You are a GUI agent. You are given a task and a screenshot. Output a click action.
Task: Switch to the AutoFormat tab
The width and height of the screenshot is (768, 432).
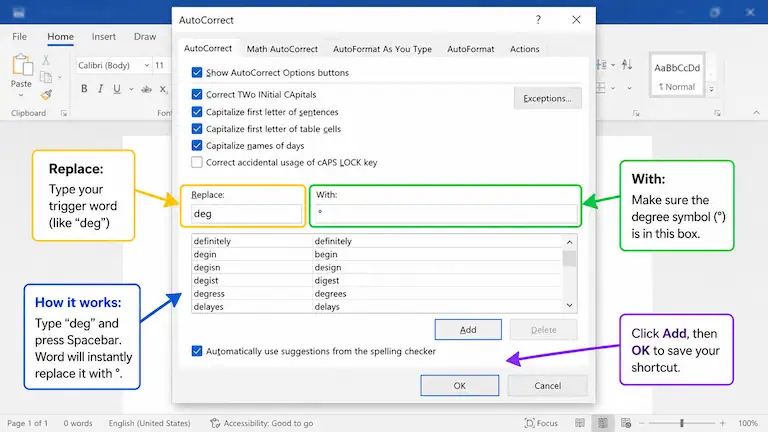(471, 49)
